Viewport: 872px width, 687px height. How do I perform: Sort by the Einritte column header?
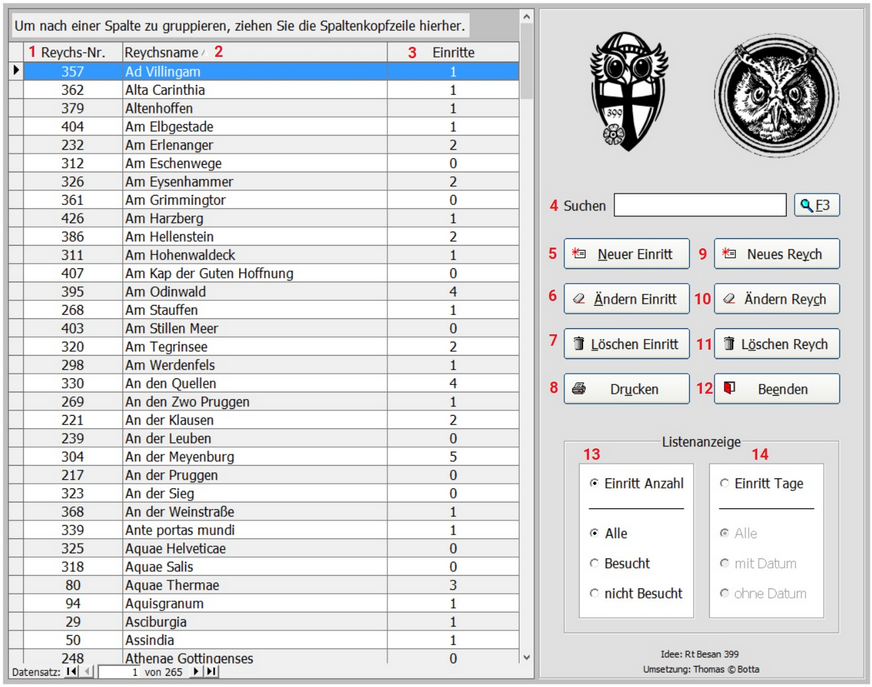click(453, 52)
